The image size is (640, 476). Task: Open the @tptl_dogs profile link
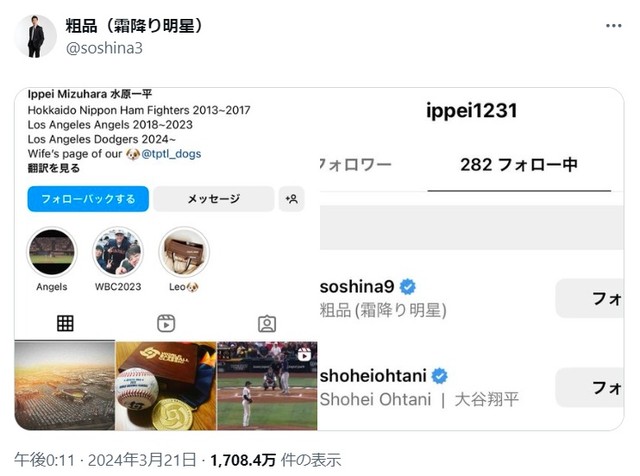click(x=171, y=154)
